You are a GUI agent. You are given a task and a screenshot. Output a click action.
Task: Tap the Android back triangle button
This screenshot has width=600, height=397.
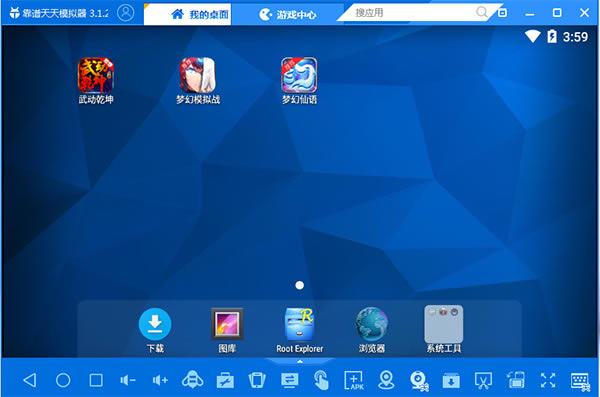[30, 380]
